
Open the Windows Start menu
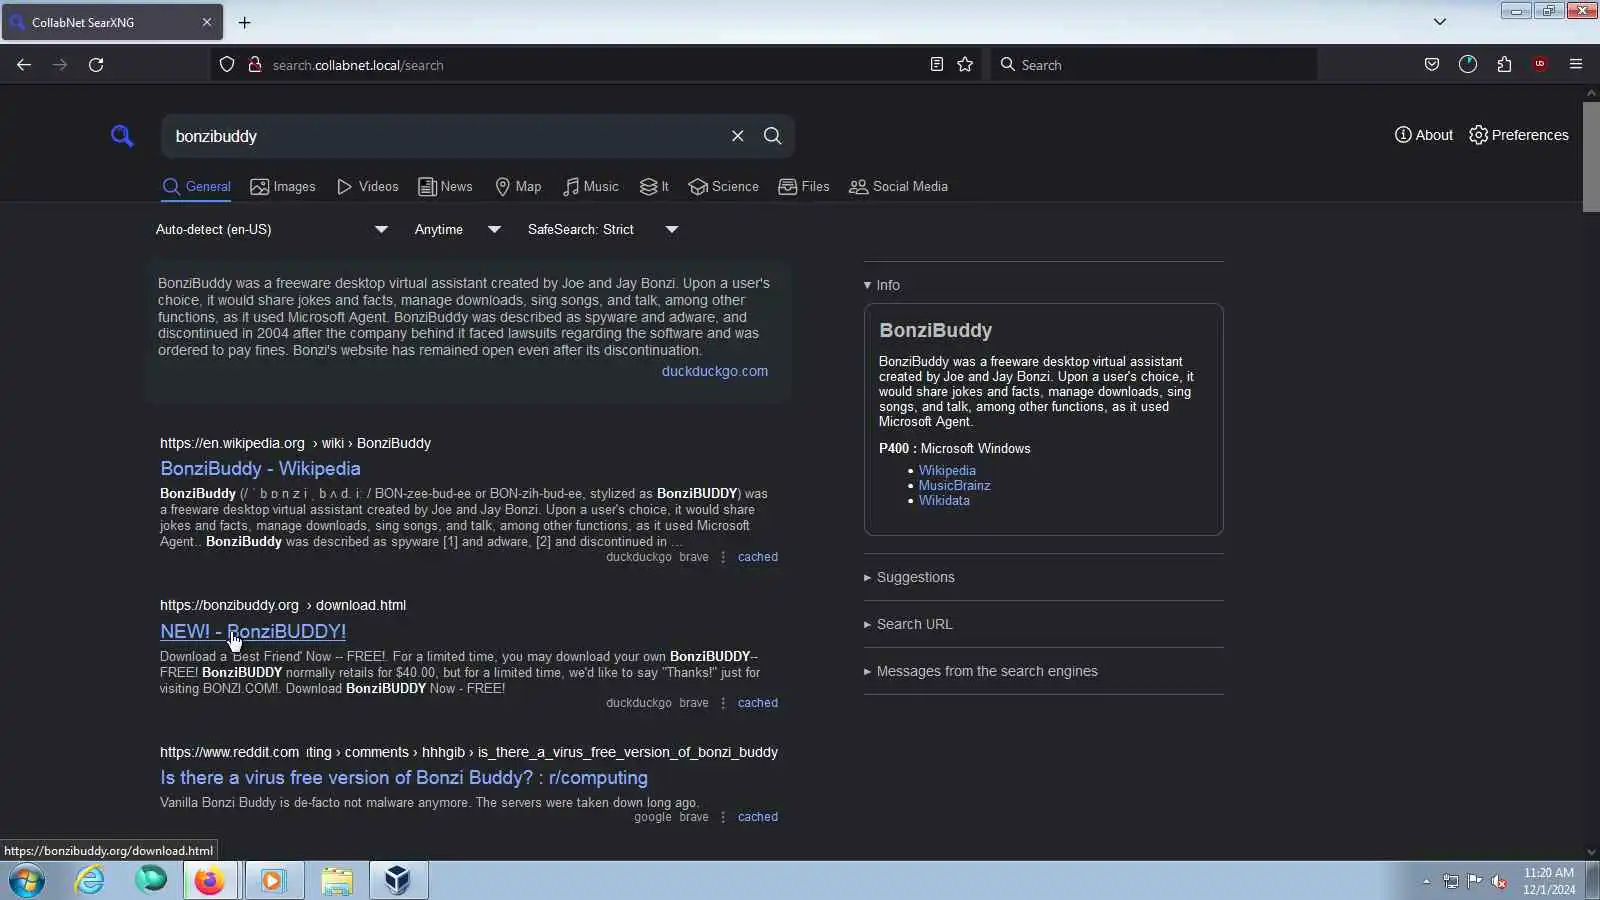coord(27,881)
